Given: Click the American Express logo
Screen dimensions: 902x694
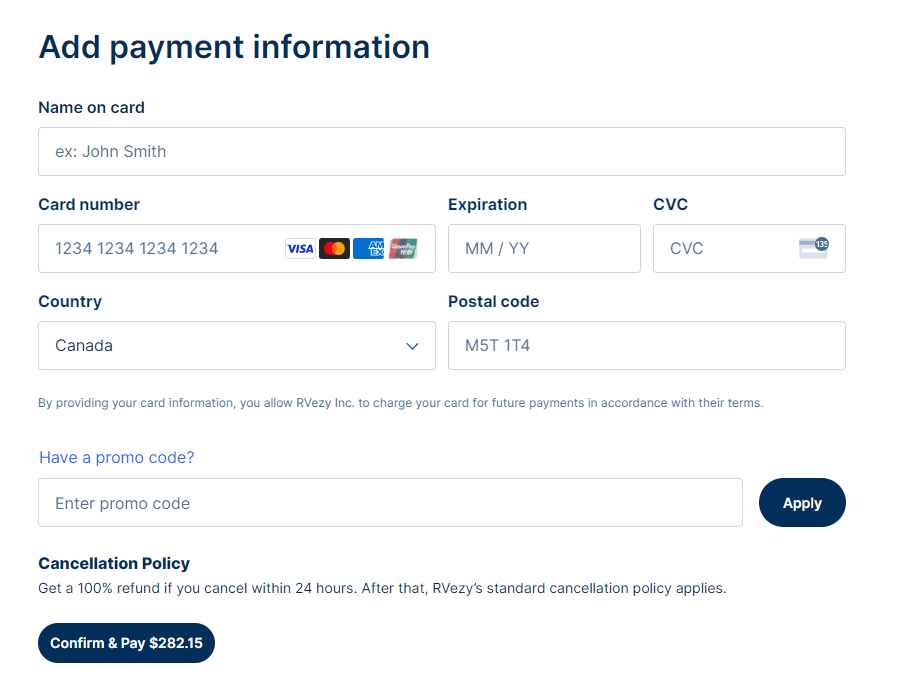Looking at the screenshot, I should [369, 249].
